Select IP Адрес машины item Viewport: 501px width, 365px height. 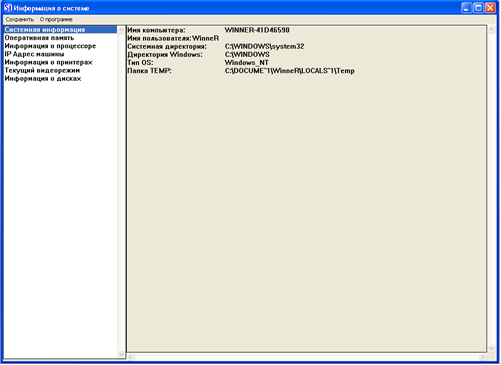[34, 54]
